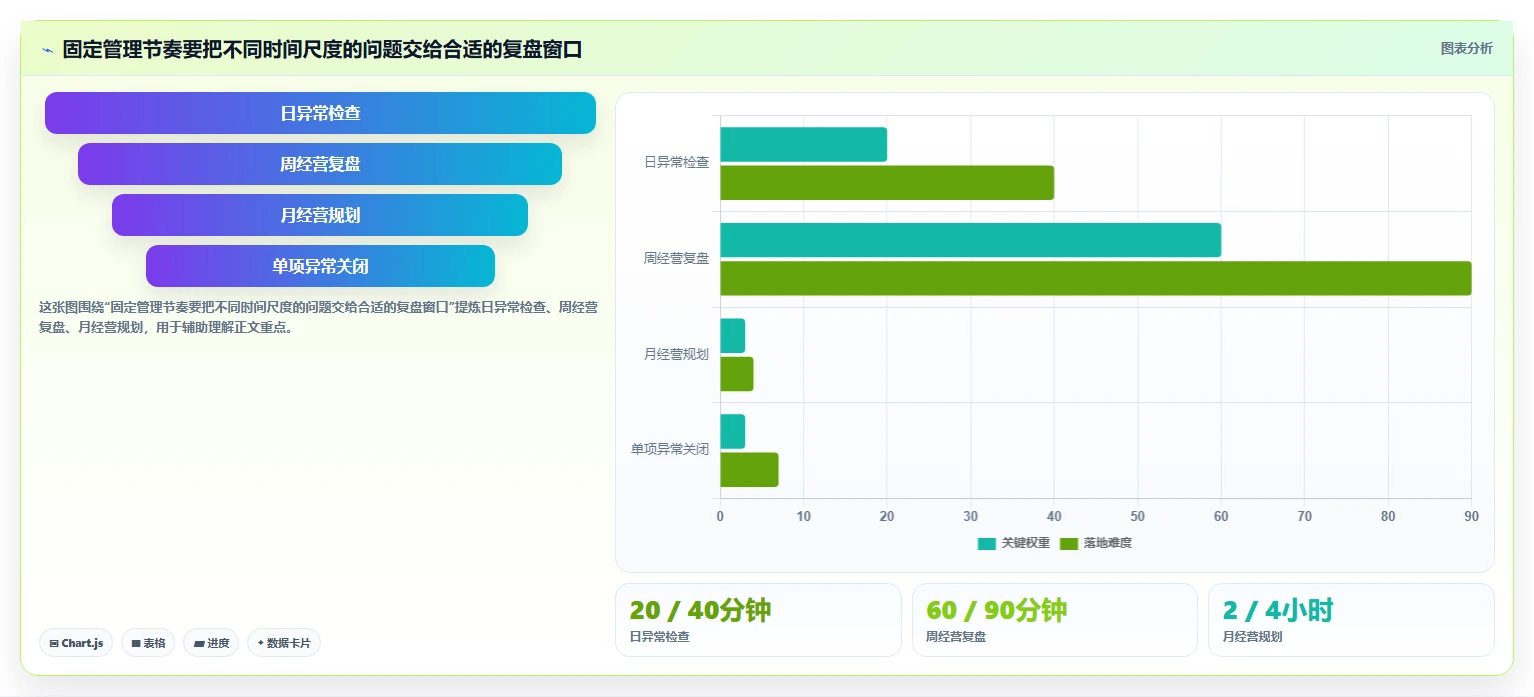Click the x-axis tick value 90

point(1471,516)
